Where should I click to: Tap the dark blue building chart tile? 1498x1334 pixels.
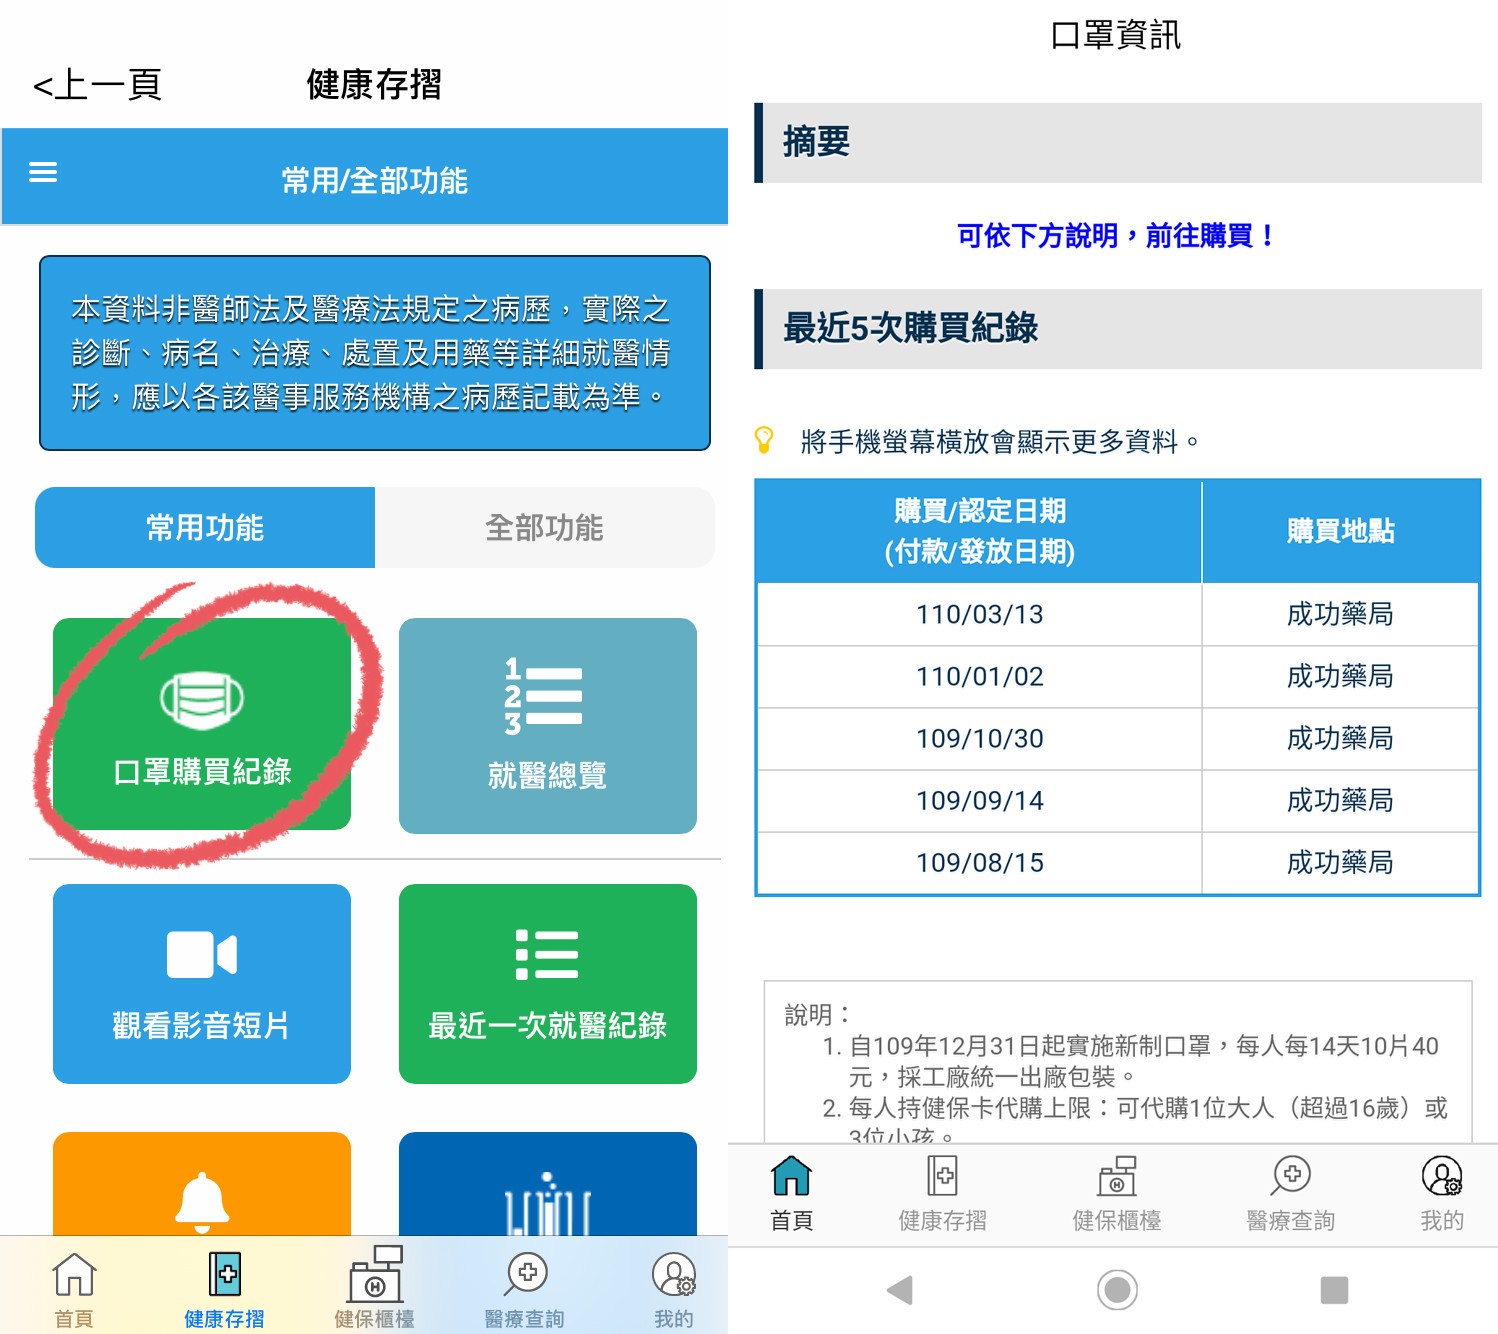(547, 1188)
